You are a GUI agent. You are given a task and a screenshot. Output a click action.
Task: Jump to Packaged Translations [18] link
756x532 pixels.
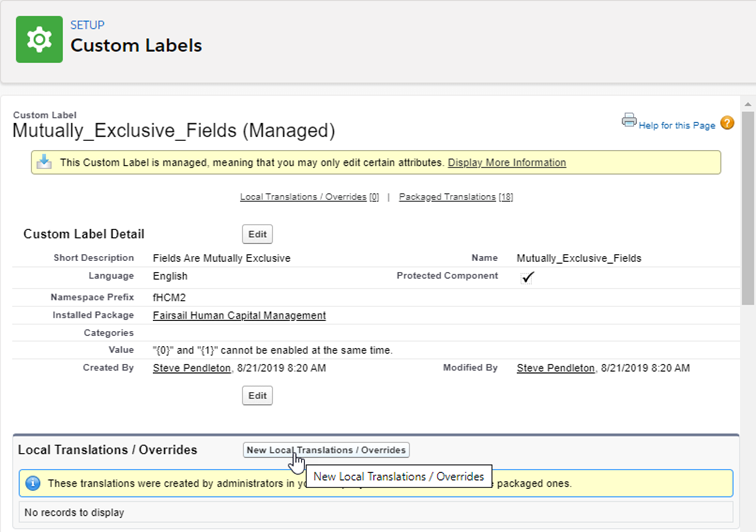(x=455, y=197)
